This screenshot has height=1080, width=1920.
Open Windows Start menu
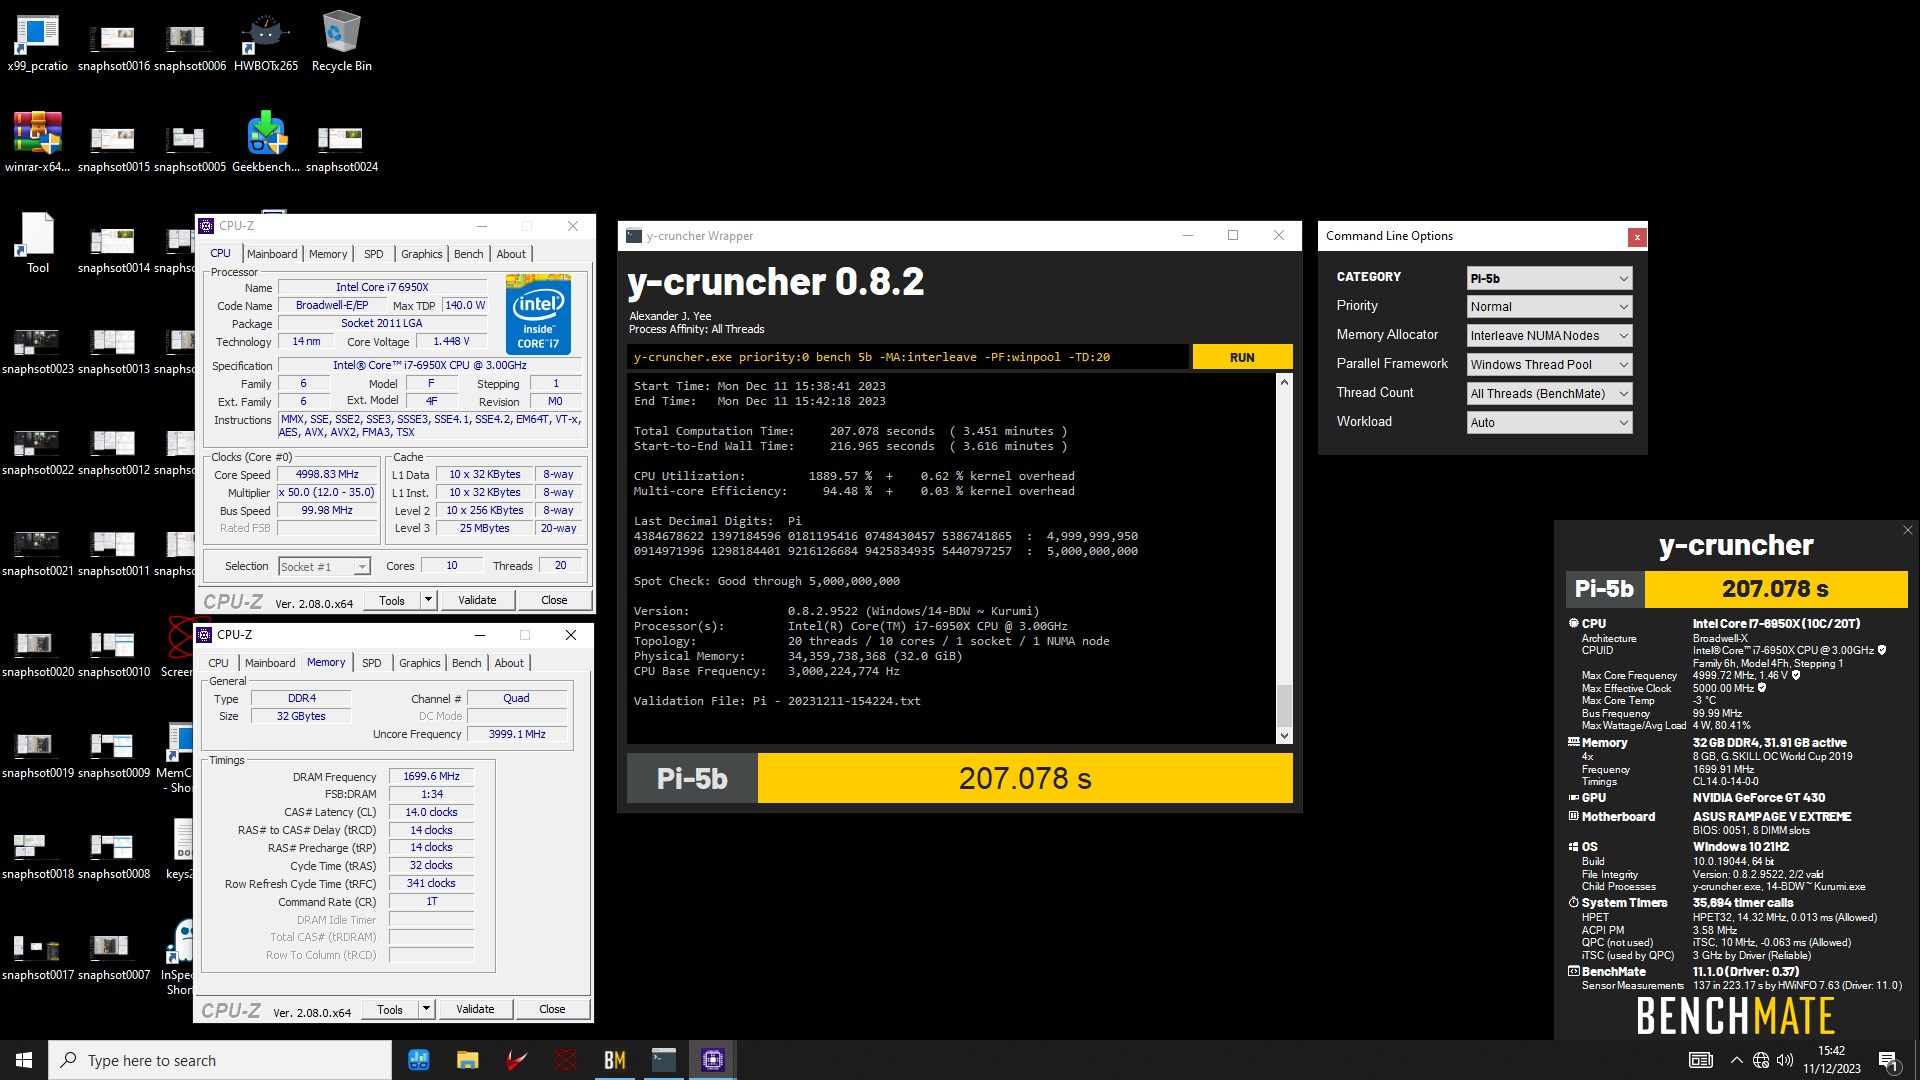[24, 1060]
